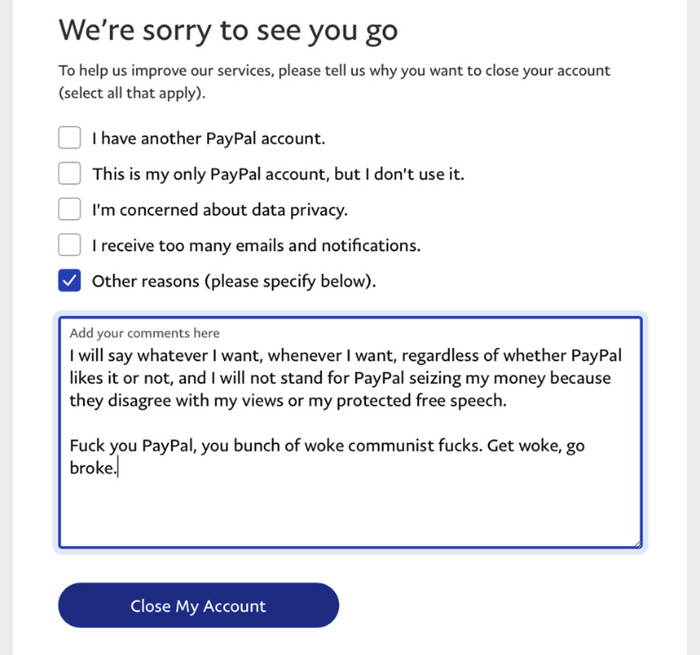Click the empty area at bottom of comments box
The height and width of the screenshot is (655, 700).
pyautogui.click(x=350, y=515)
